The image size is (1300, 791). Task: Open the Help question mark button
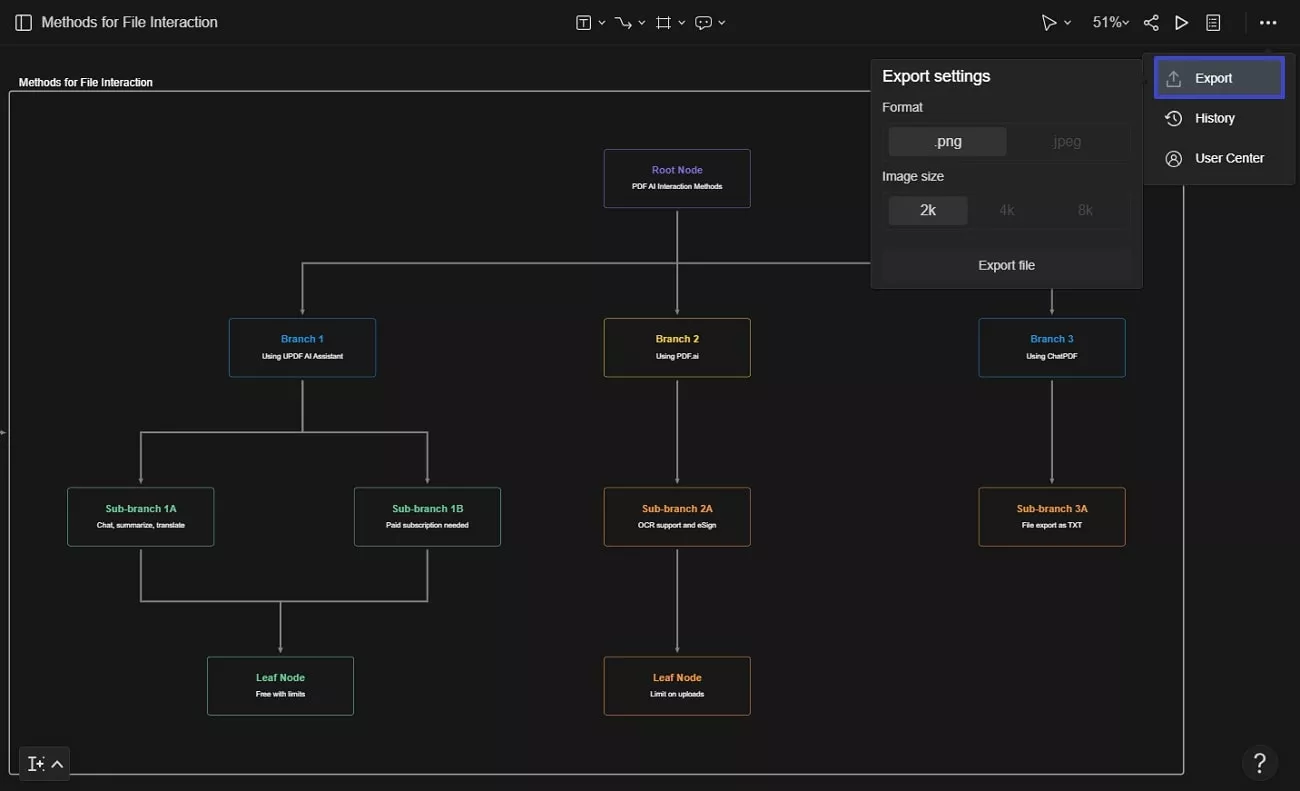tap(1259, 762)
